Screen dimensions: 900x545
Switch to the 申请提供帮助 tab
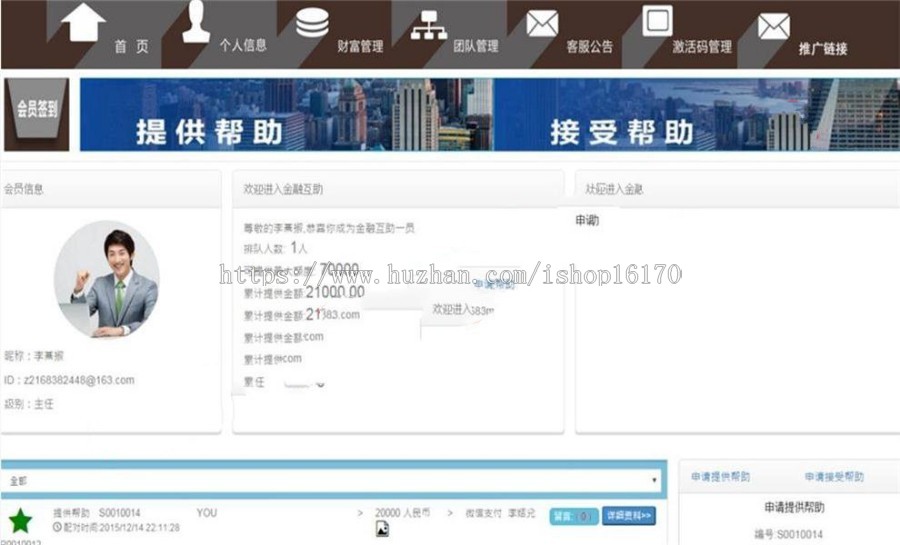click(x=720, y=476)
